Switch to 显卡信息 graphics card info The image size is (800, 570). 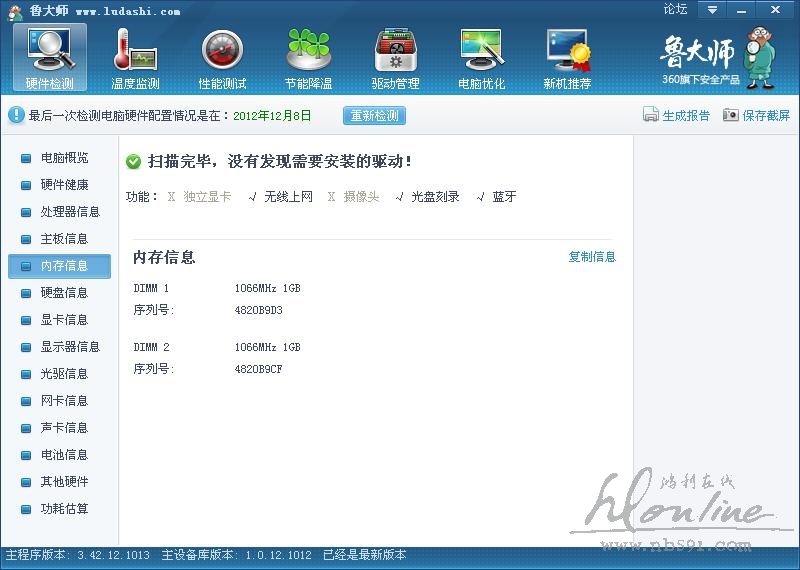point(63,320)
